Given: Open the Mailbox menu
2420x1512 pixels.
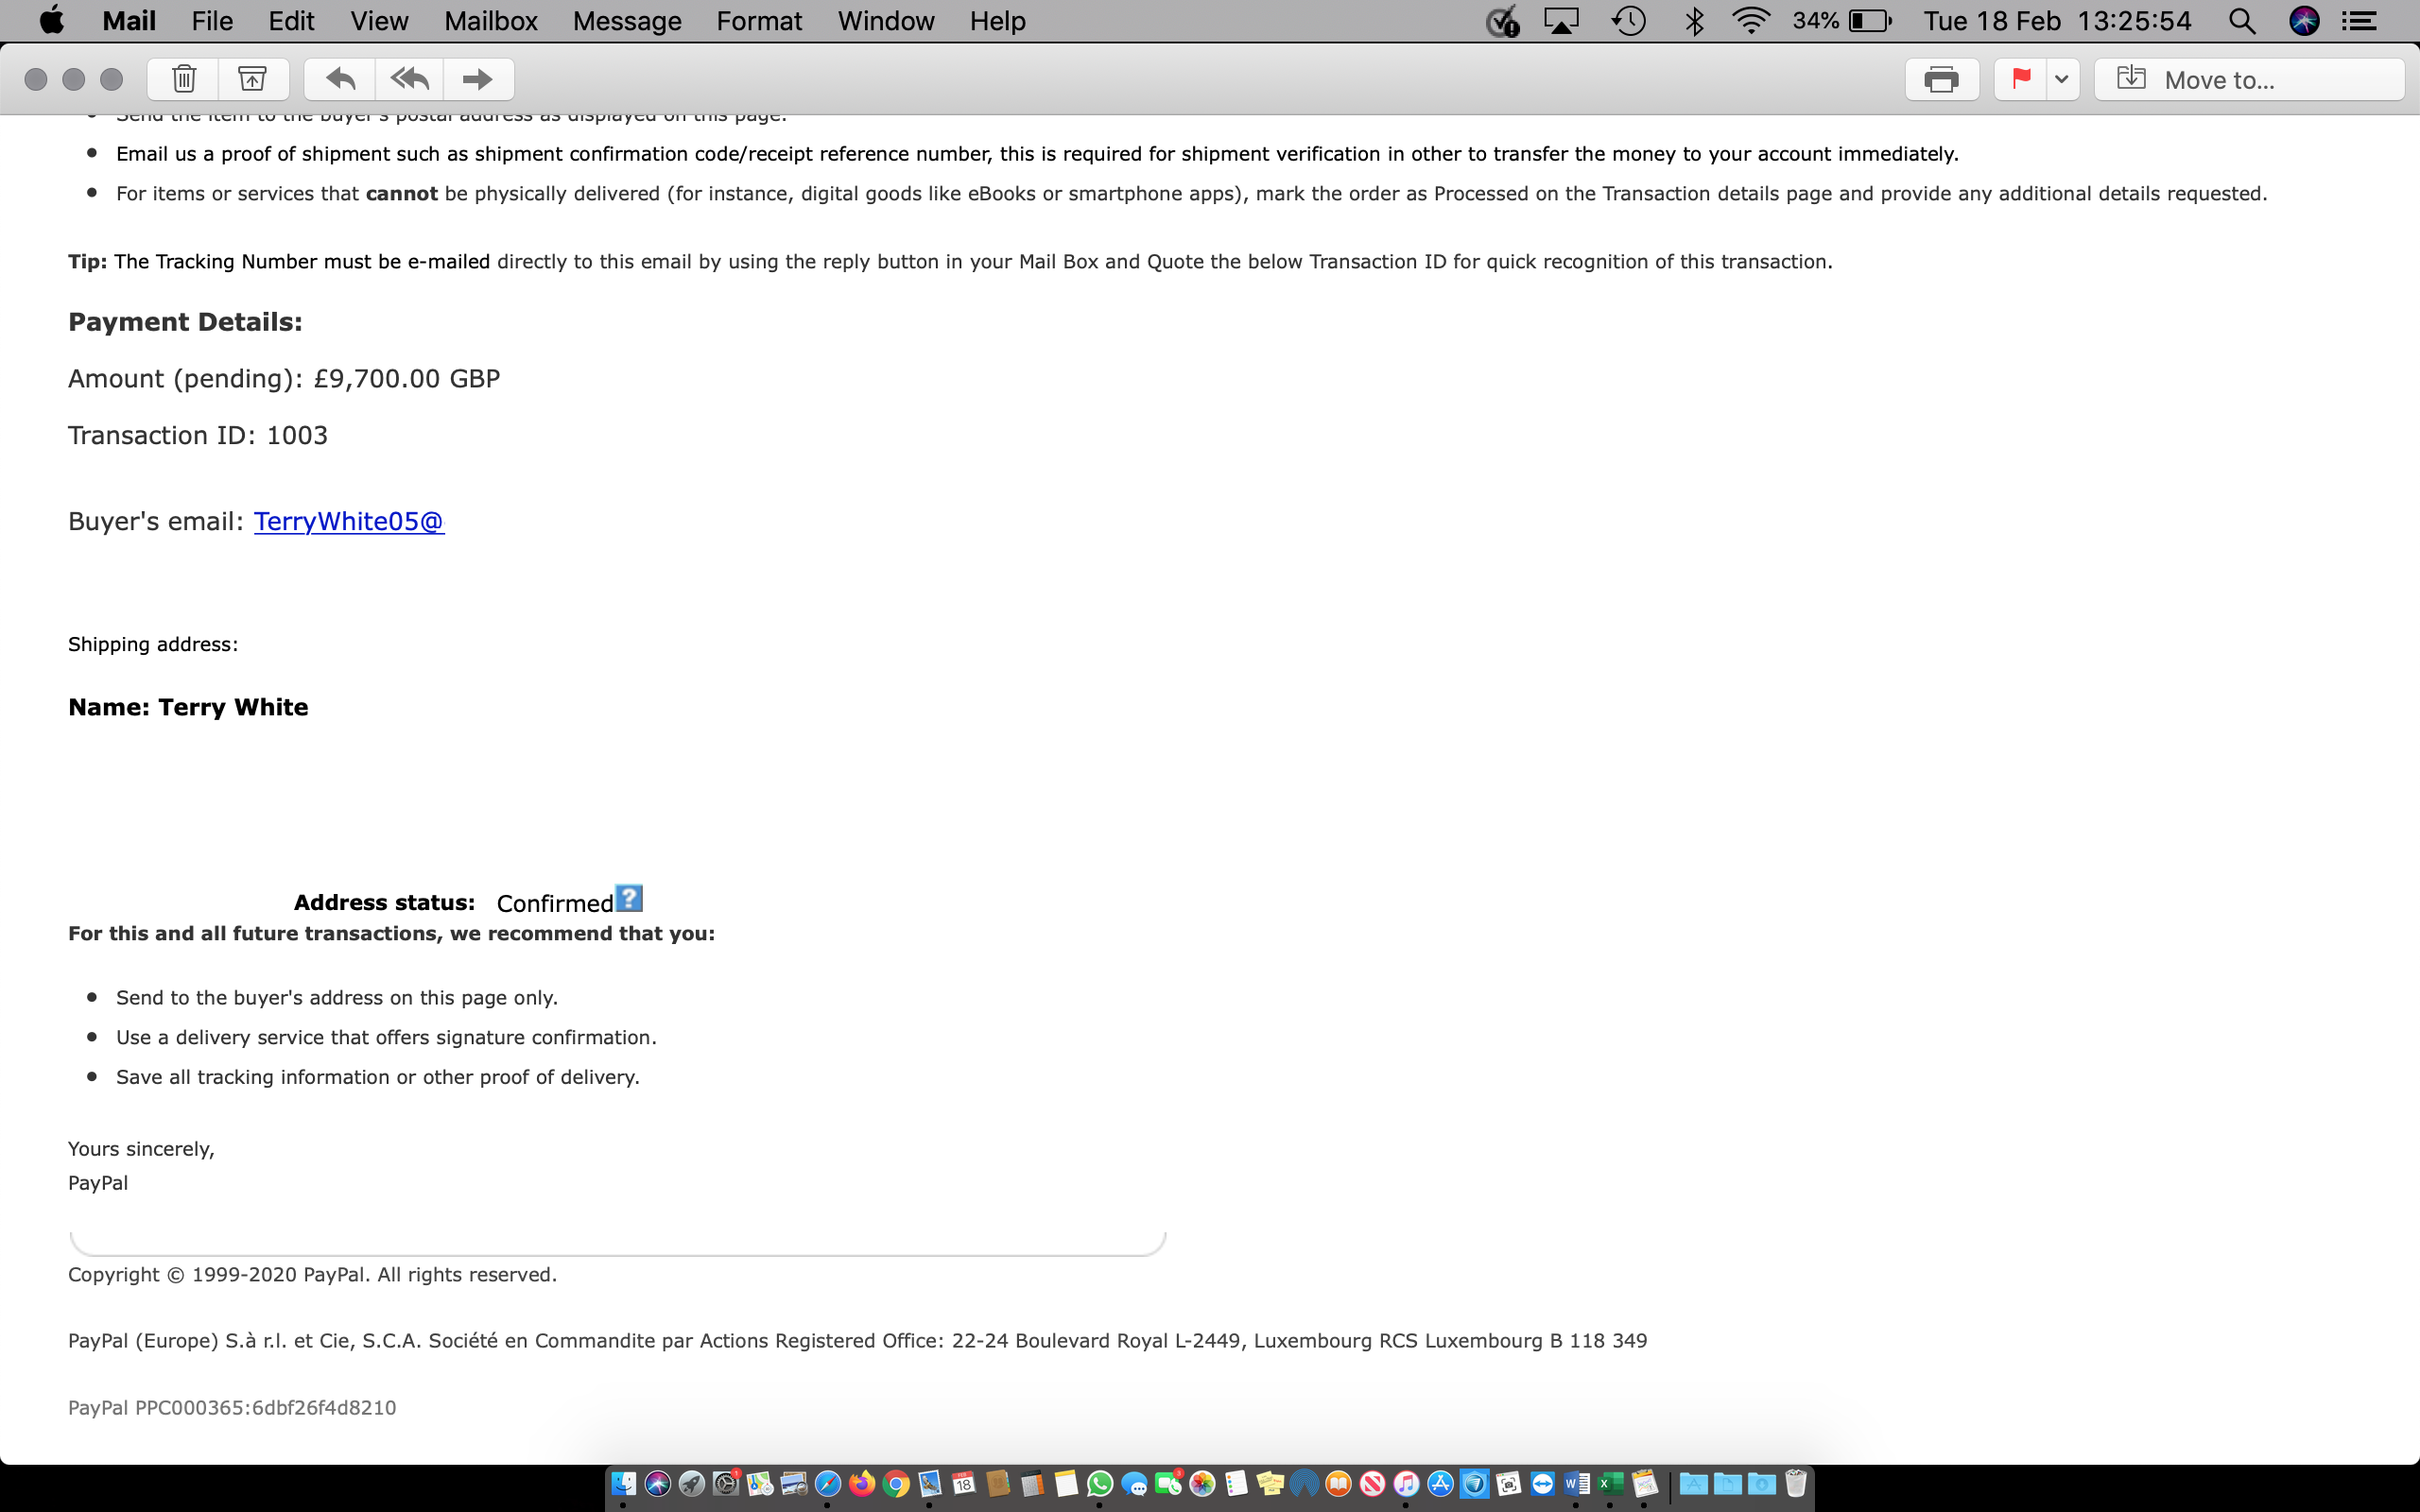Looking at the screenshot, I should tap(491, 21).
